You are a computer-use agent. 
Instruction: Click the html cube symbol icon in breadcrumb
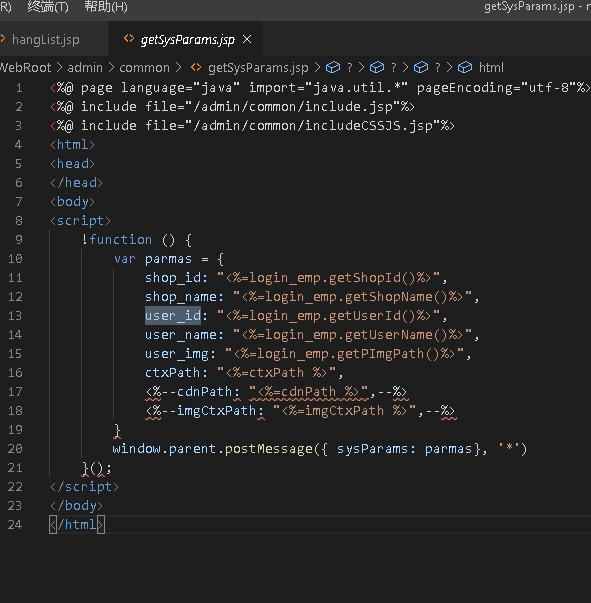[x=465, y=67]
